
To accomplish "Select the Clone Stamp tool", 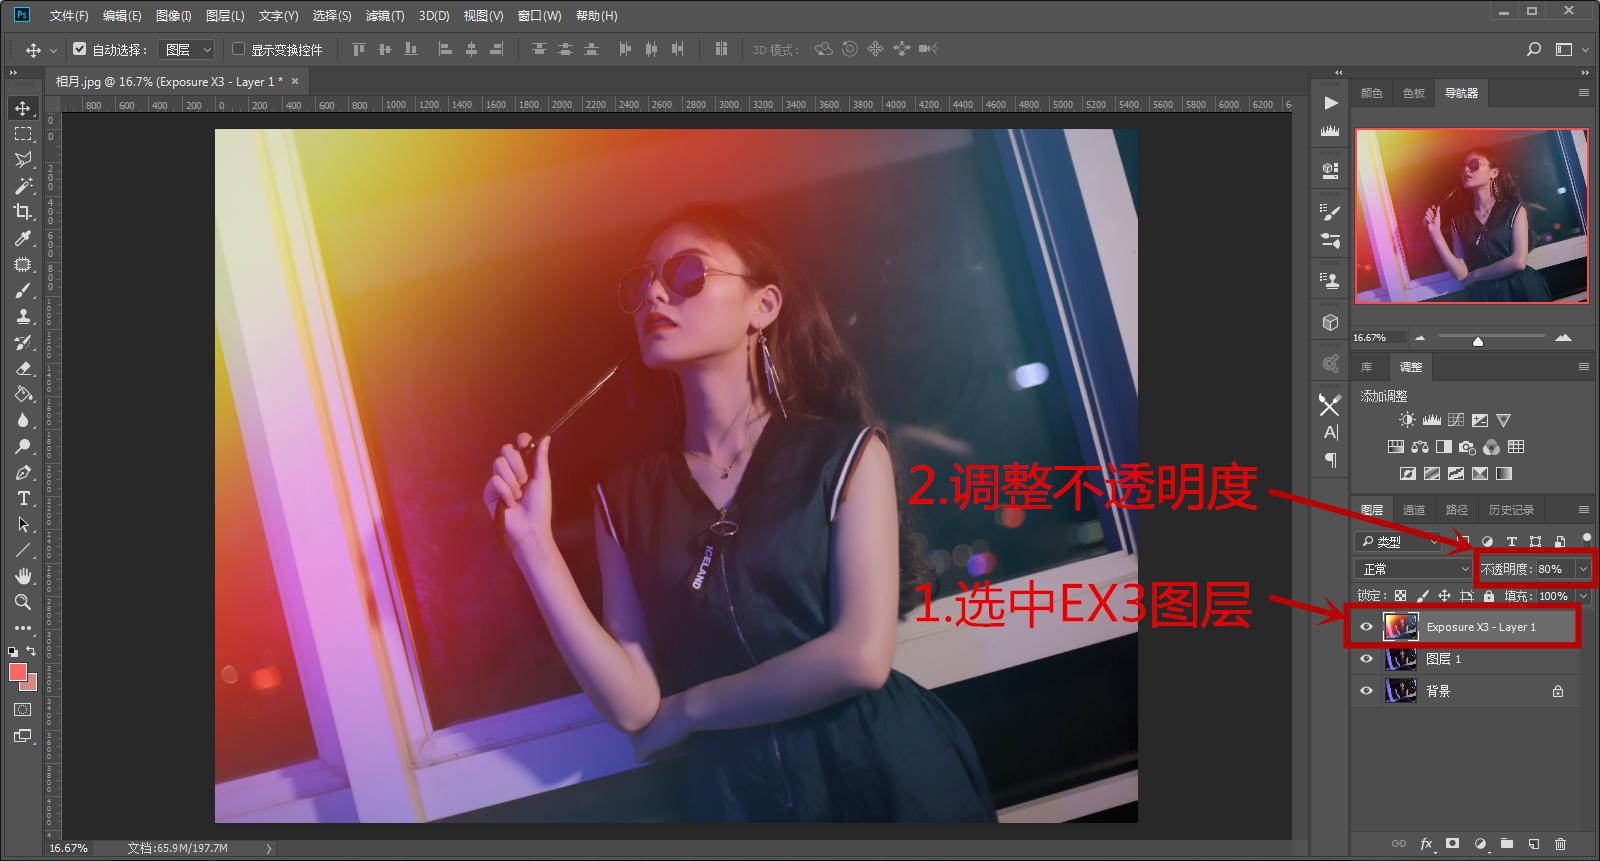I will click(23, 316).
